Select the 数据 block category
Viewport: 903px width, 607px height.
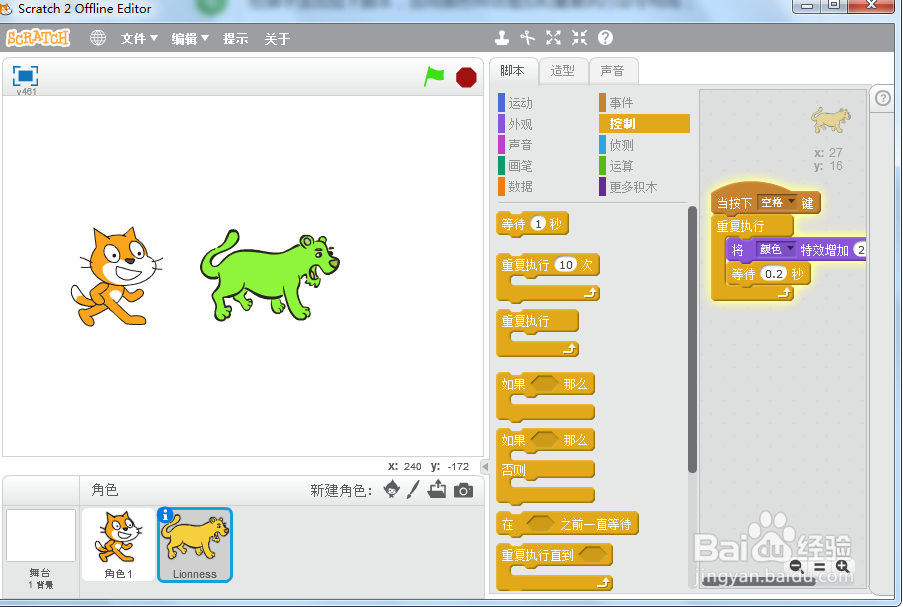click(x=520, y=187)
